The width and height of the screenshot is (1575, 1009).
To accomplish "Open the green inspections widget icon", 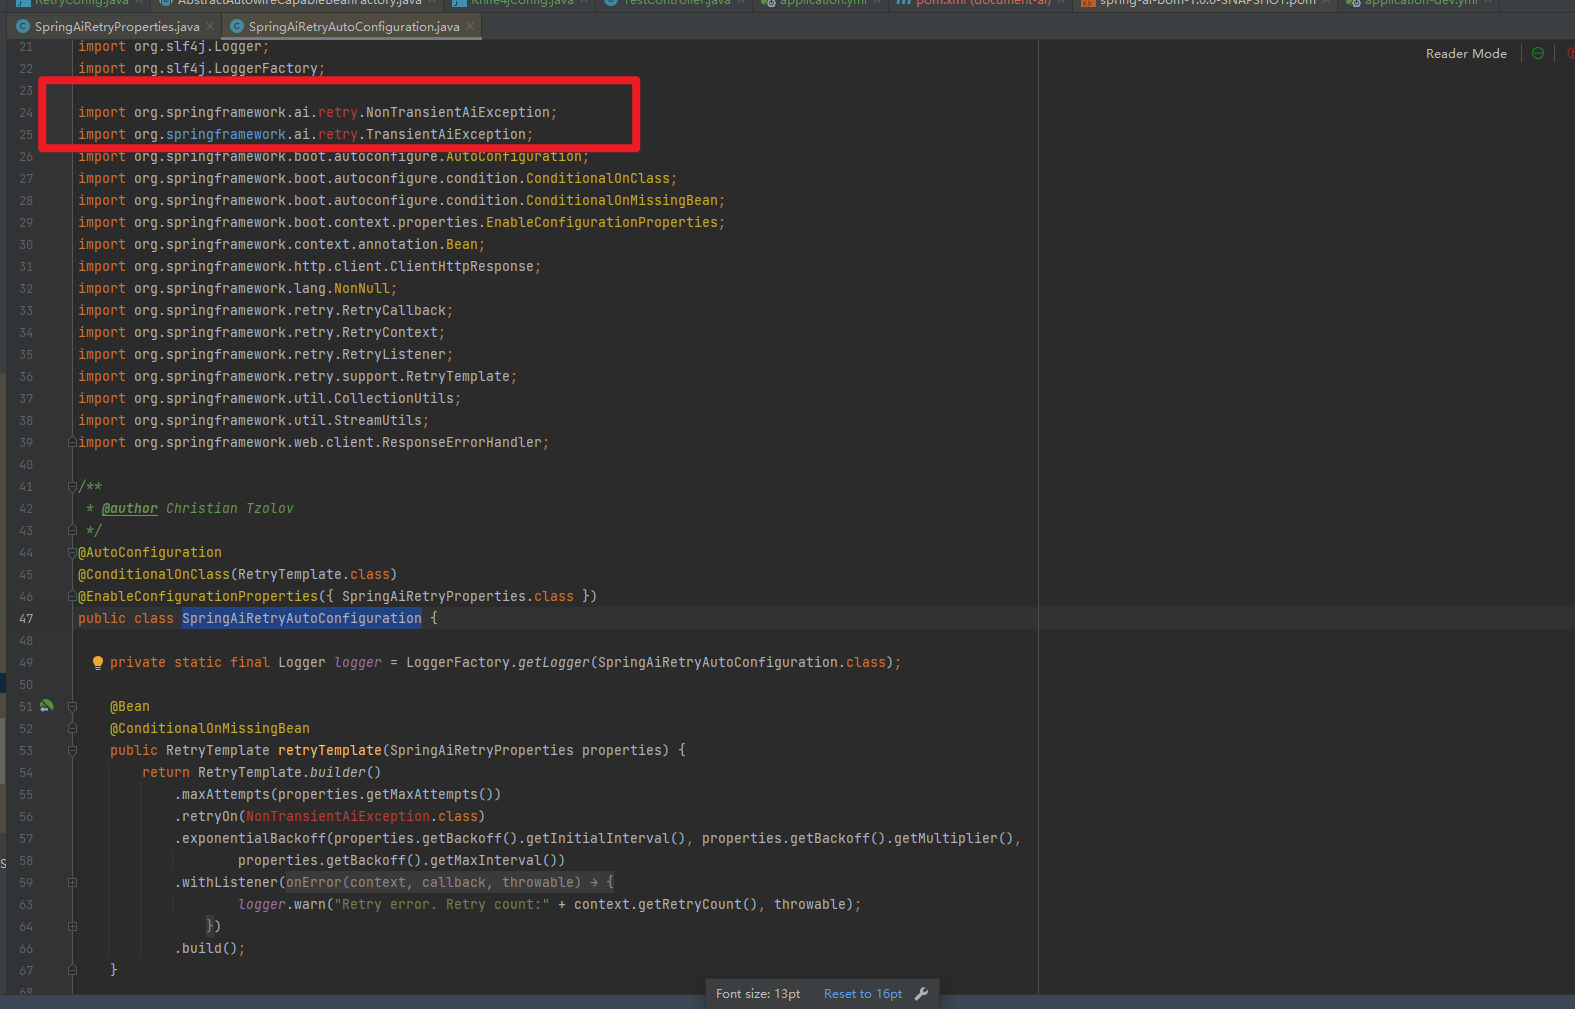I will tap(1538, 54).
